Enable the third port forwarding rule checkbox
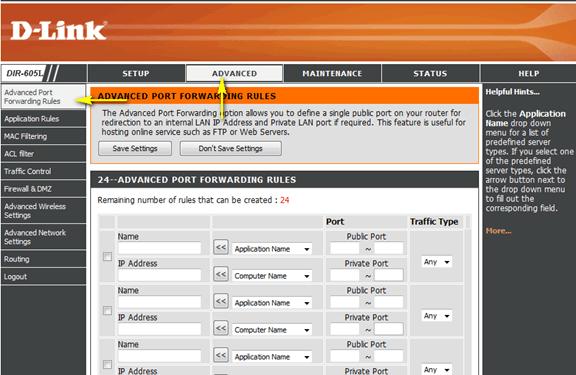This screenshot has width=576, height=375. (x=107, y=364)
